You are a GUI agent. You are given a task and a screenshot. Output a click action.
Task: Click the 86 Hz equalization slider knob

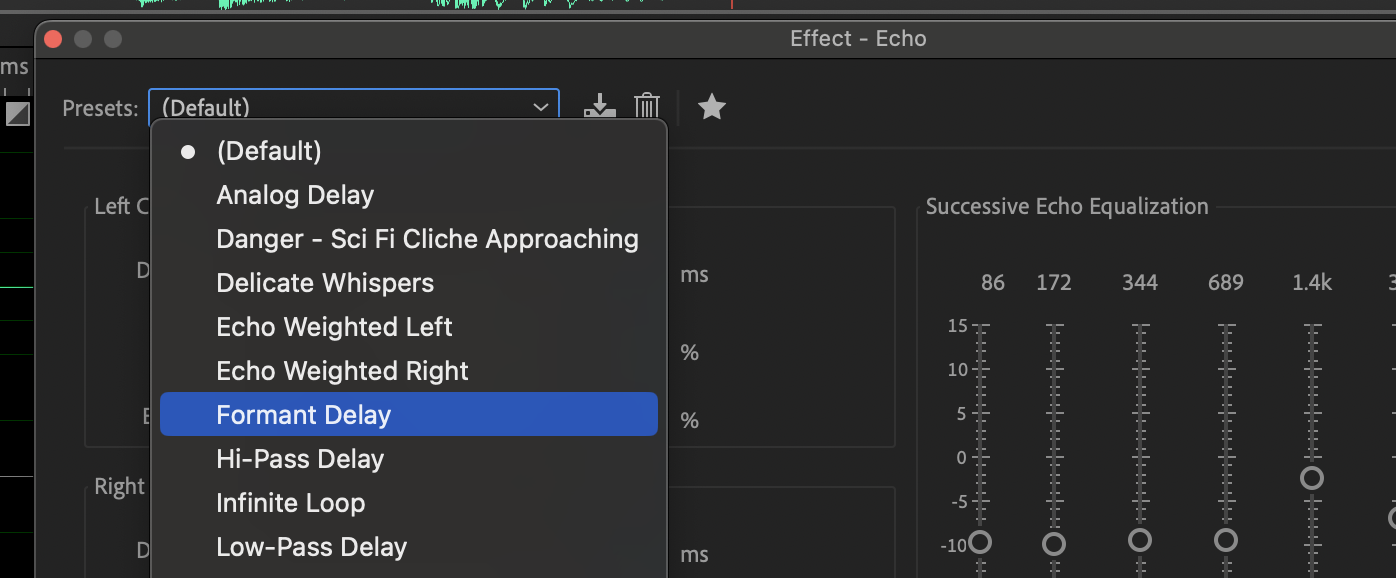click(980, 542)
